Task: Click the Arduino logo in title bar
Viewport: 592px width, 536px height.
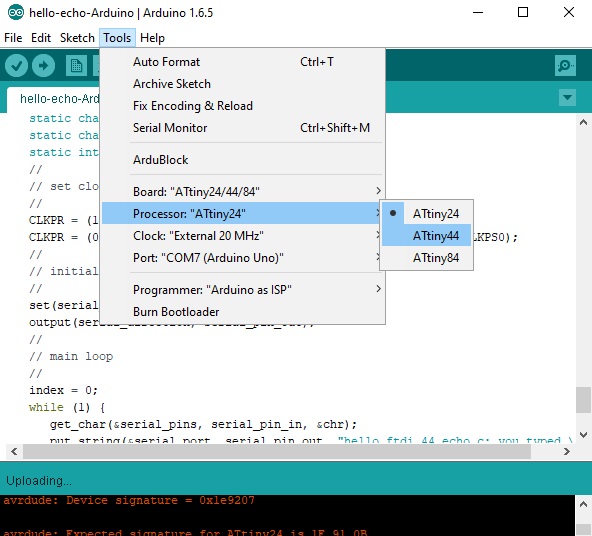Action: (15, 12)
